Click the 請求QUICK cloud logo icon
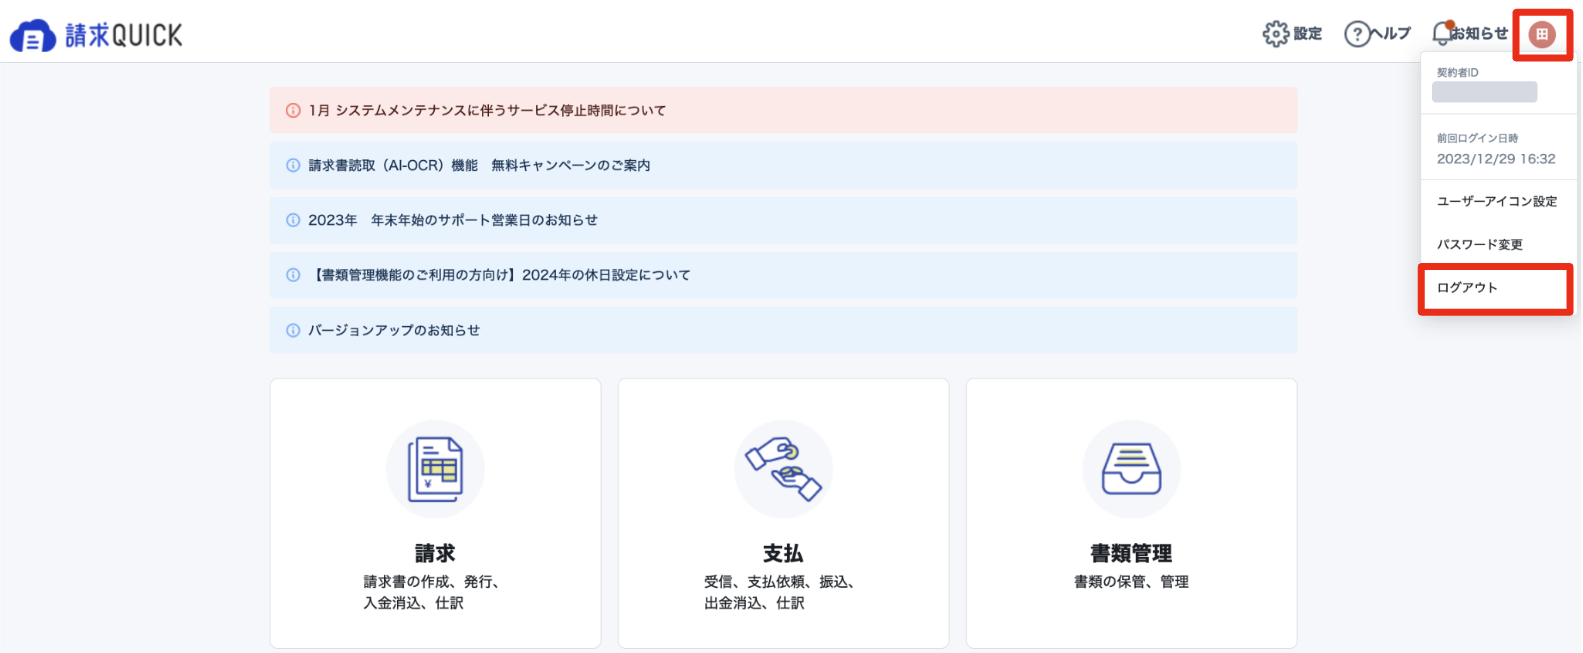 click(x=33, y=36)
